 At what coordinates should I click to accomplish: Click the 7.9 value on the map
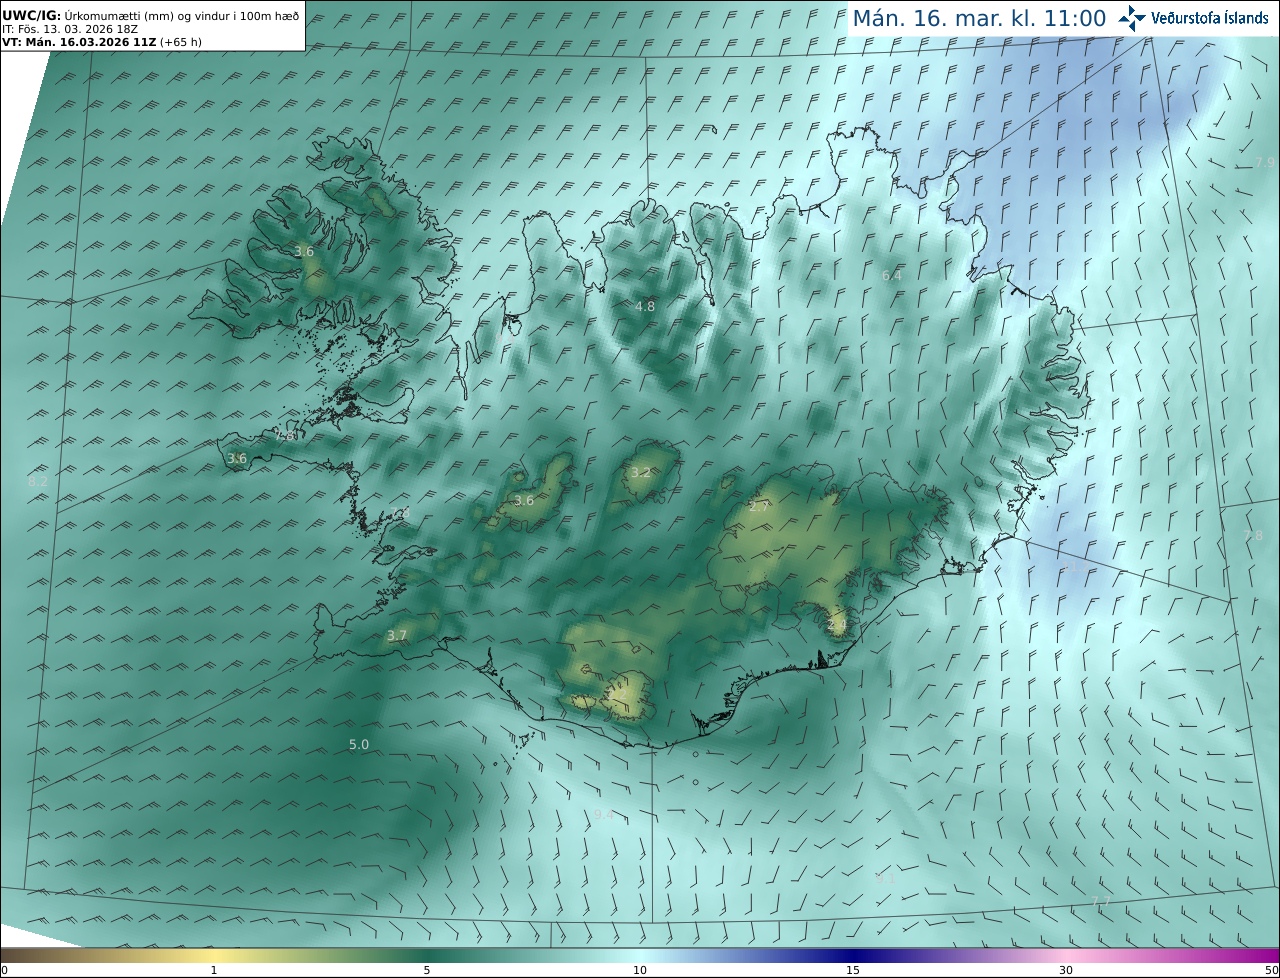1264,162
